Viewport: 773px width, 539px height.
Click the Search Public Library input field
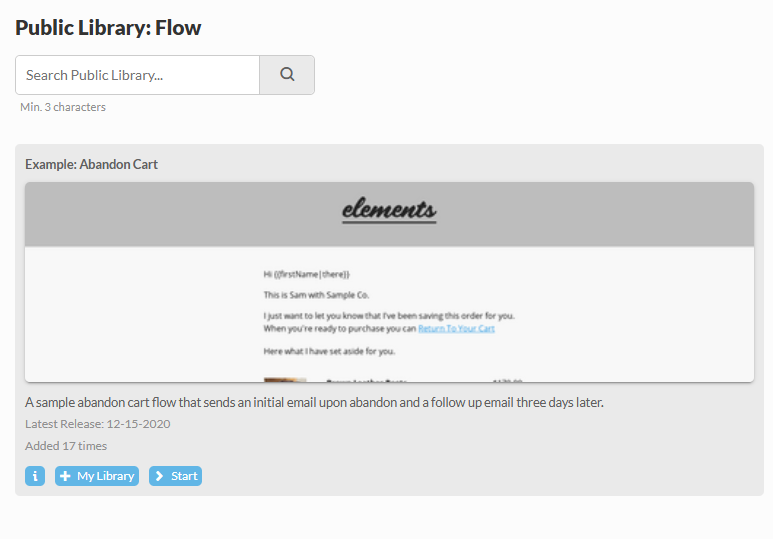click(138, 75)
